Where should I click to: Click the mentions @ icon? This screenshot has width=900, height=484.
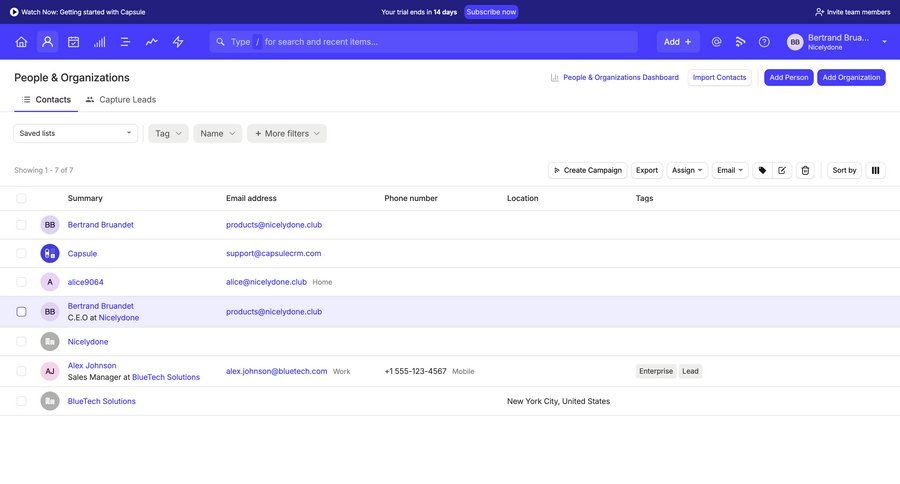(x=716, y=42)
